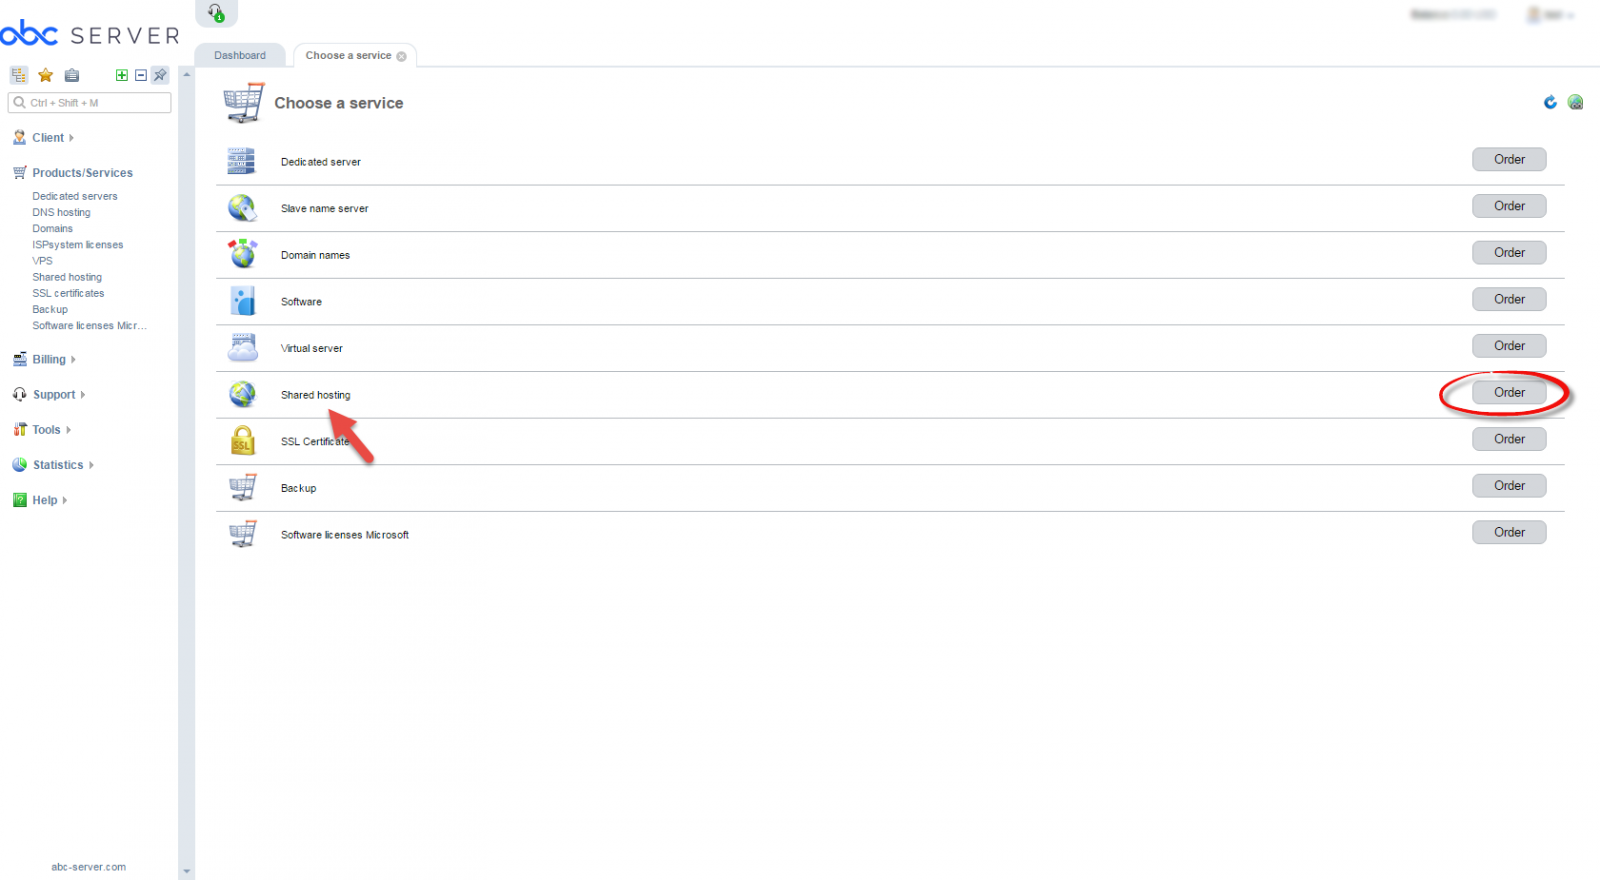Open favorites via the star icon

point(45,75)
